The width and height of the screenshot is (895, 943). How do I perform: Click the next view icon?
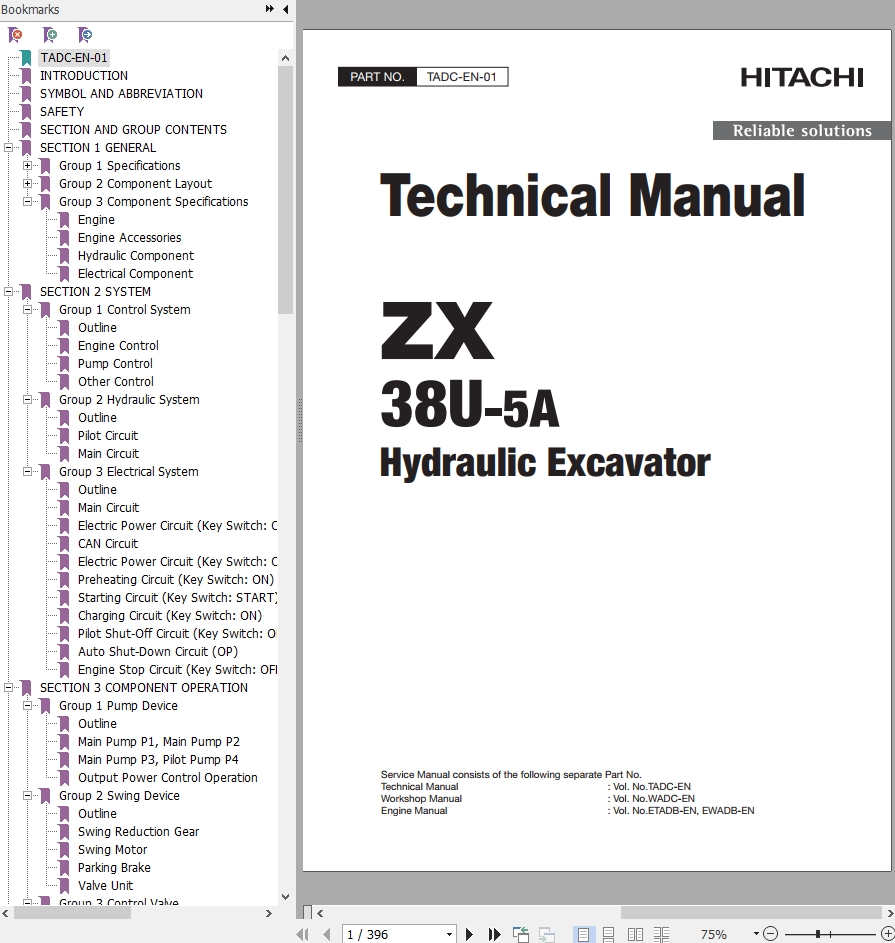547,934
